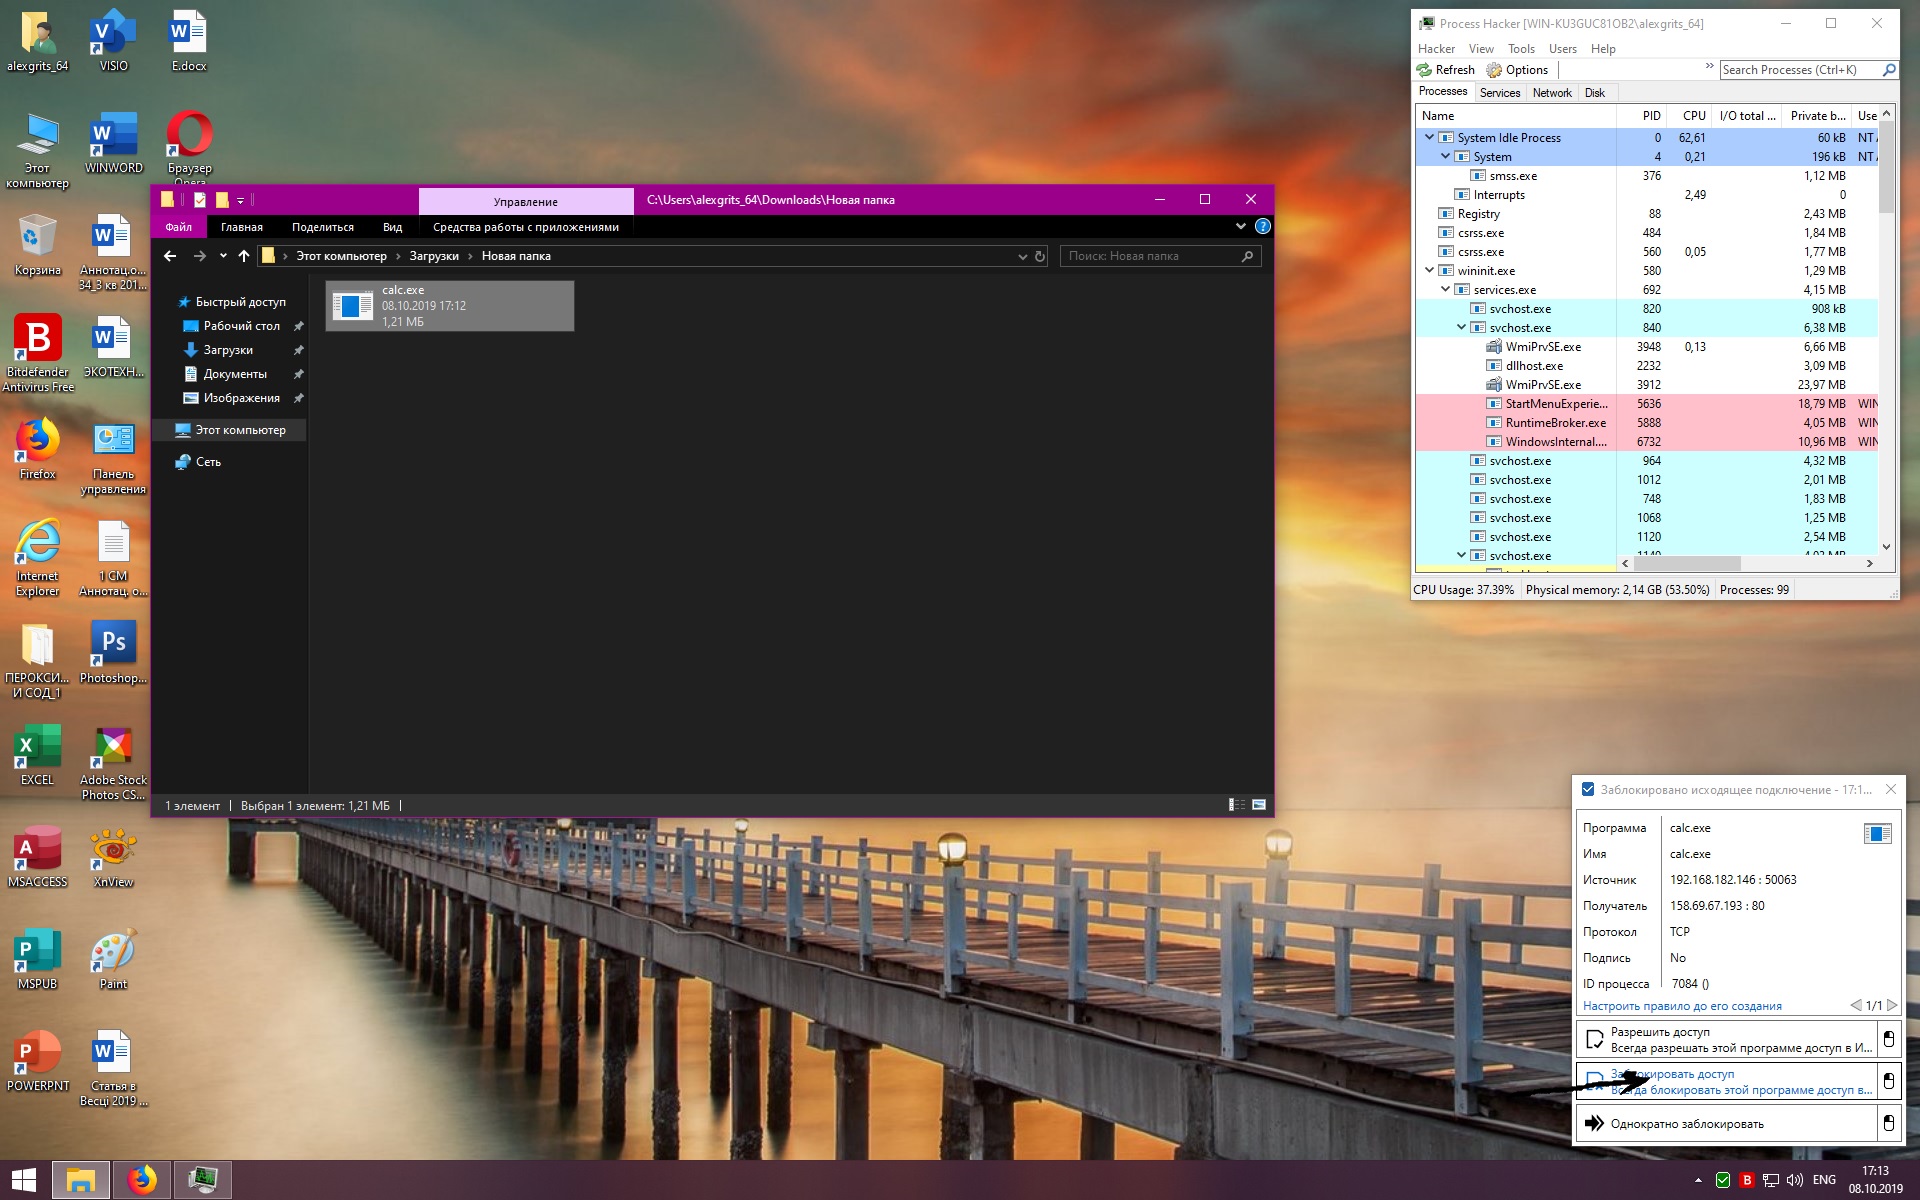
Task: Open Explorer help question mark icon
Action: click(x=1262, y=227)
